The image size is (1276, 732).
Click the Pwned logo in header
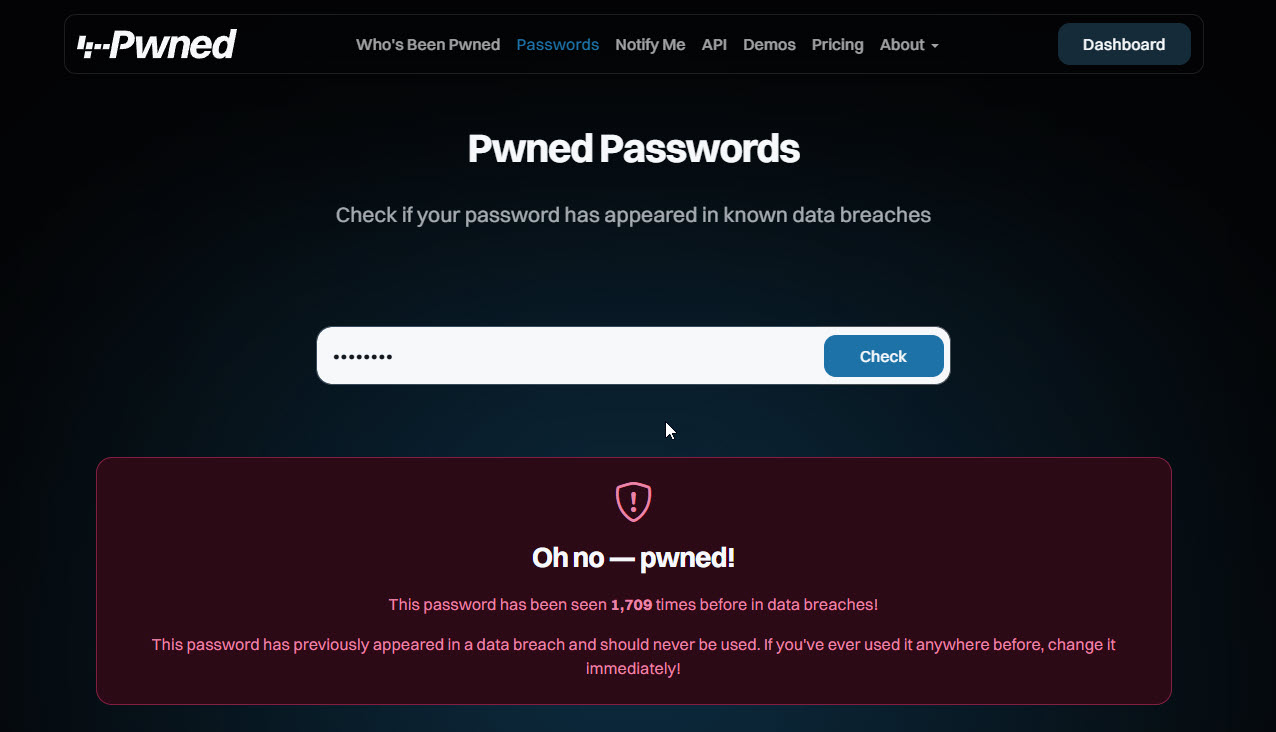(157, 45)
